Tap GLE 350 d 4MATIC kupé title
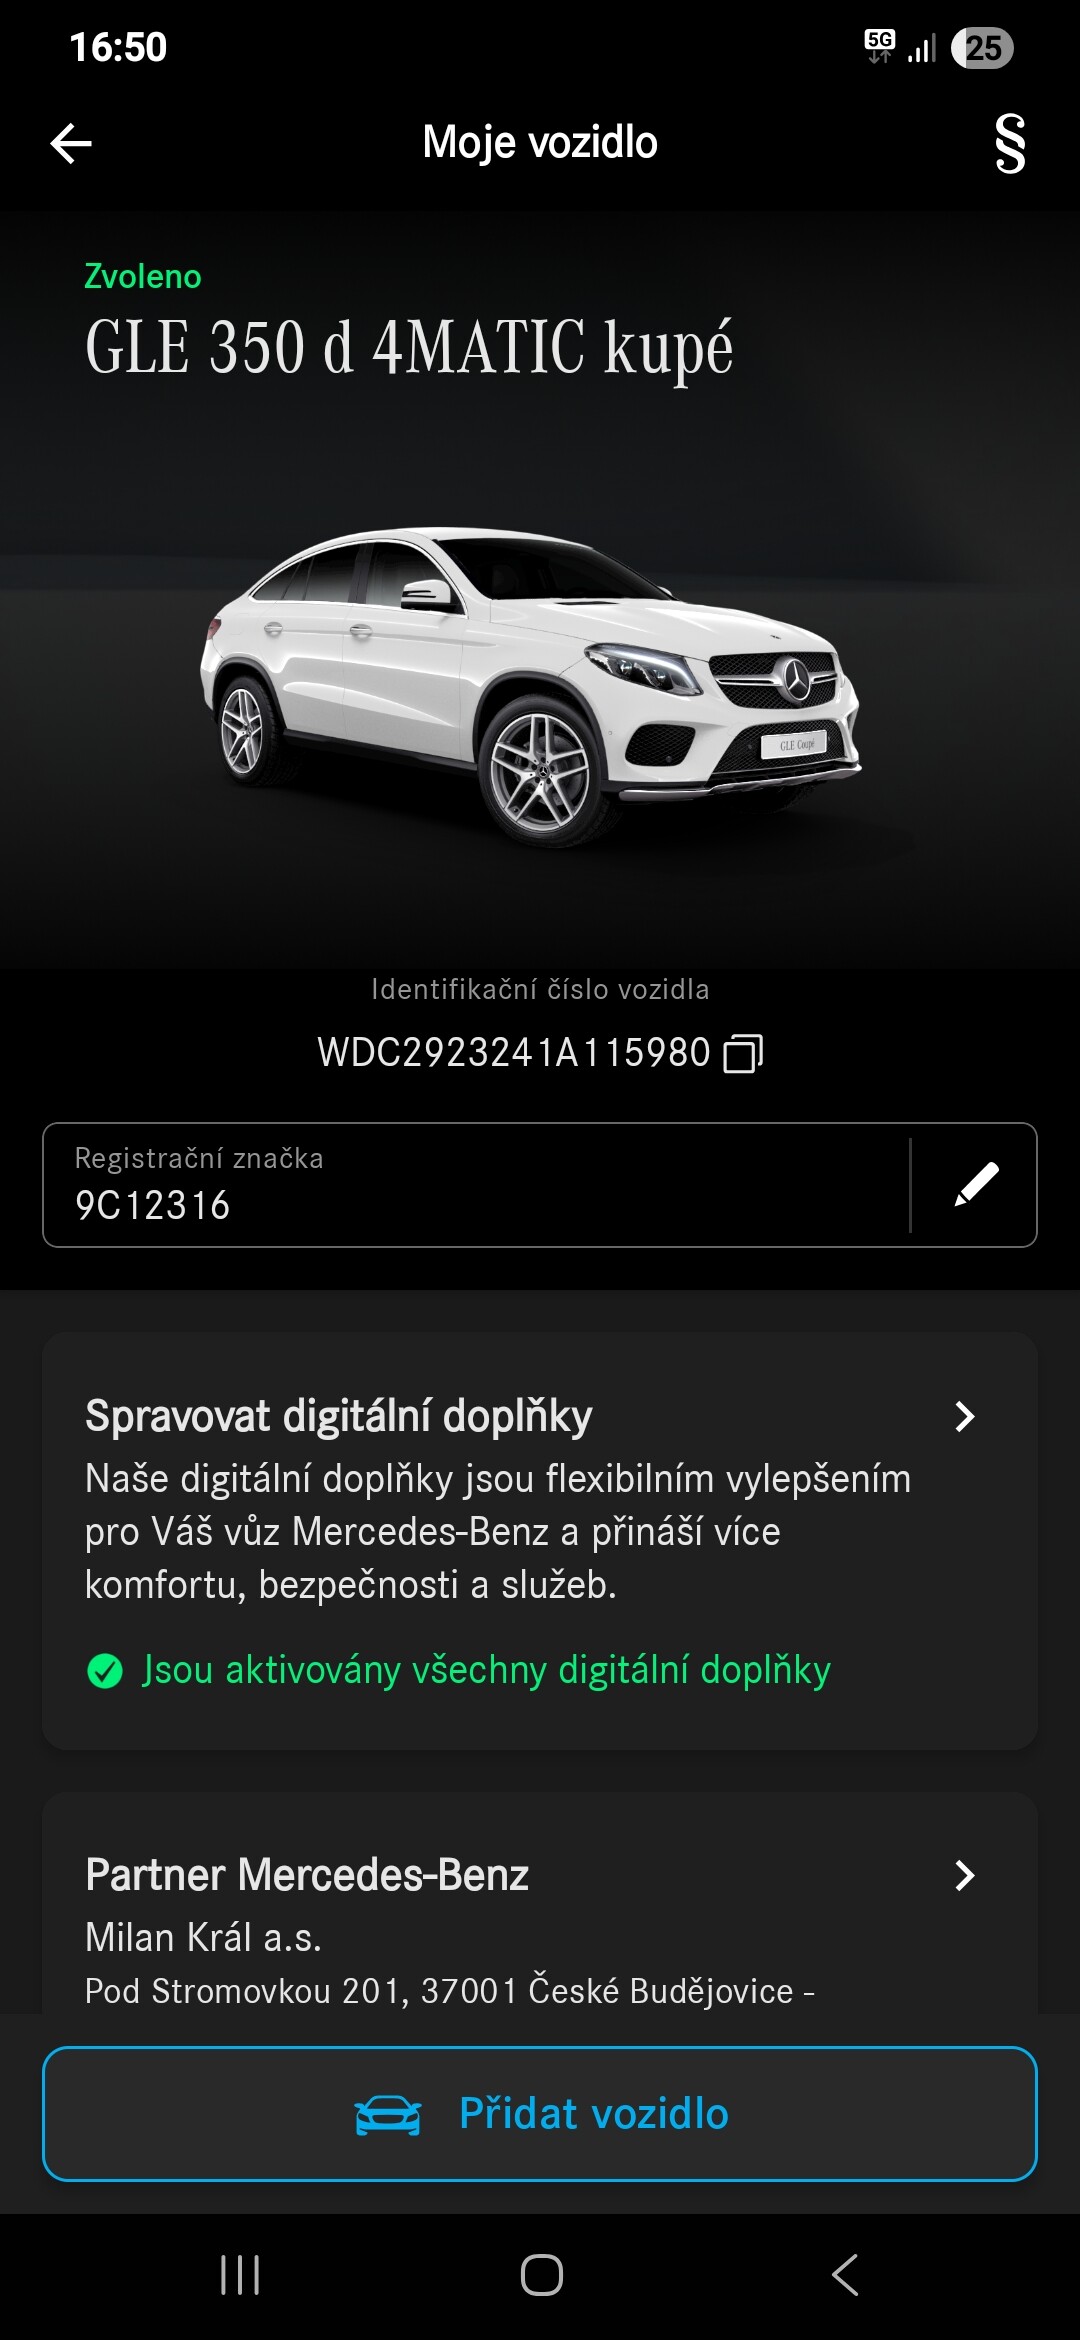 [409, 348]
